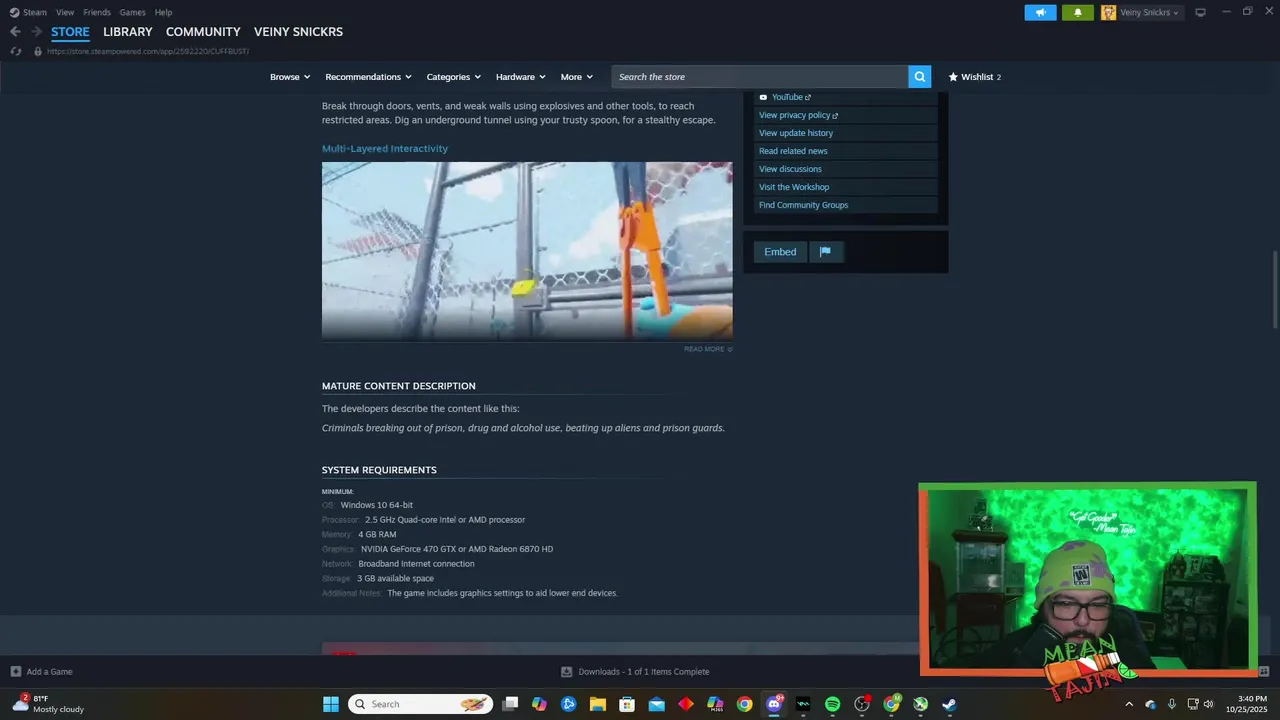The width and height of the screenshot is (1280, 720).
Task: Open the Mail app from taskbar
Action: [x=657, y=704]
